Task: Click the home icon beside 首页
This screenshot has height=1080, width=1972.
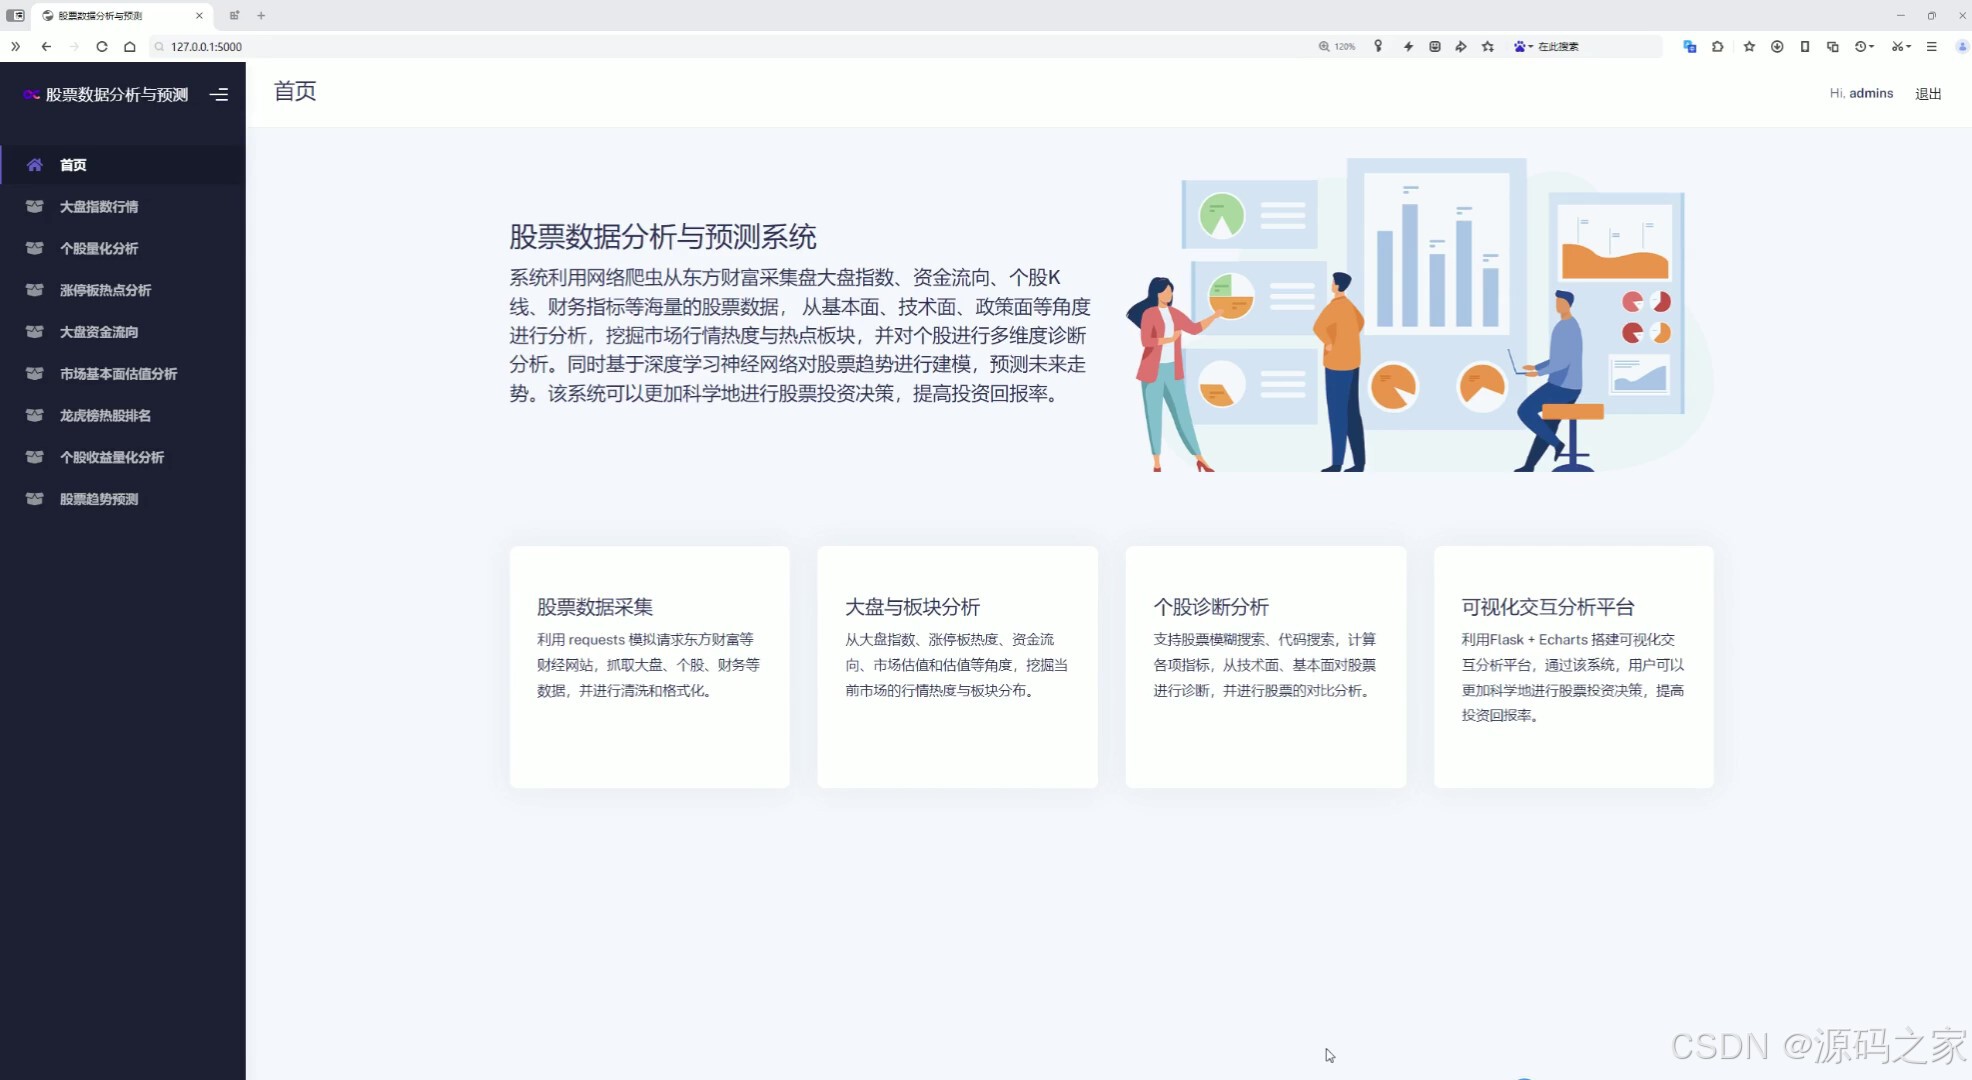Action: click(x=34, y=165)
